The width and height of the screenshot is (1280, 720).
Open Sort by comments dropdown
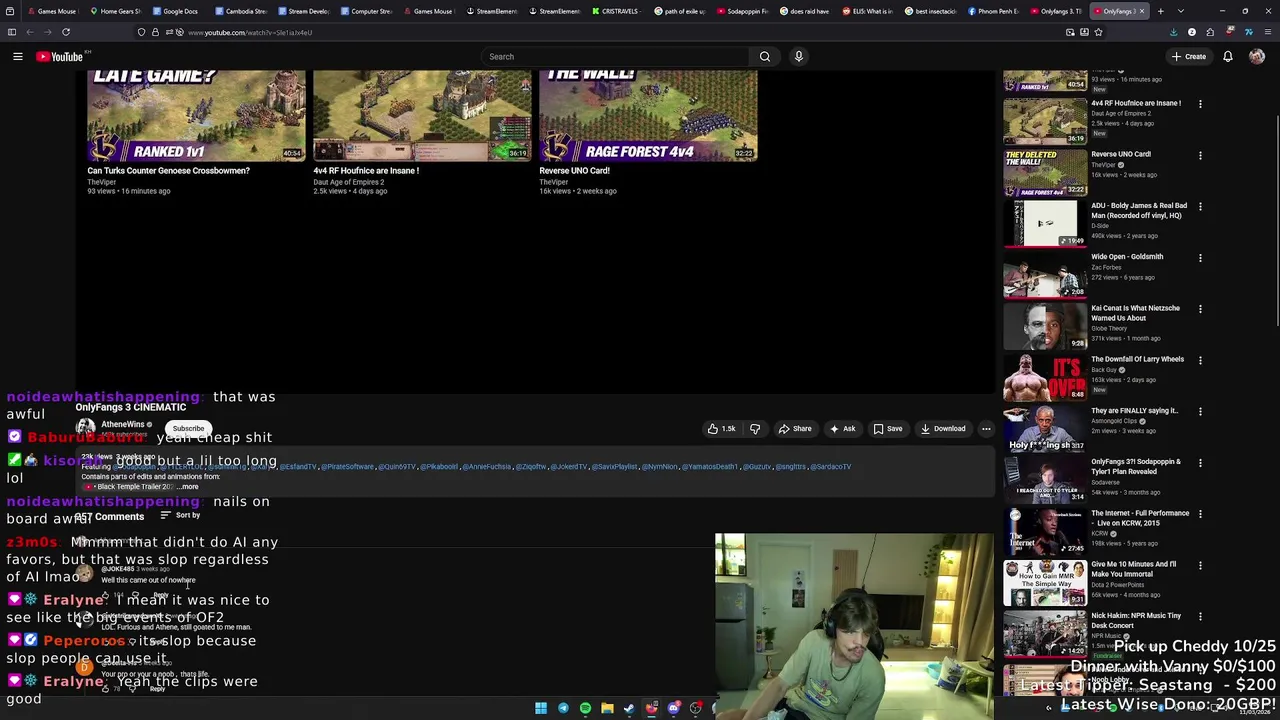(x=181, y=515)
